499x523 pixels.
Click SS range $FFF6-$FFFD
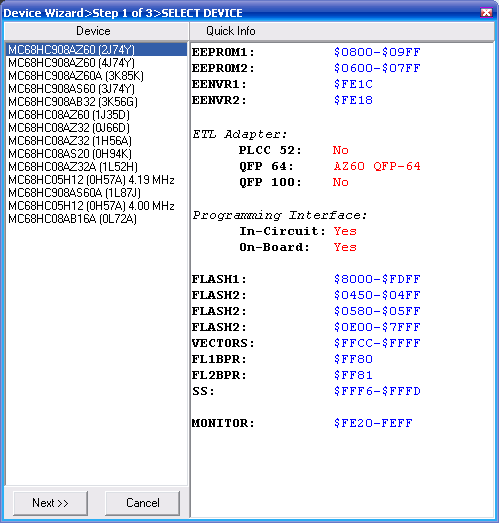pyautogui.click(x=377, y=391)
